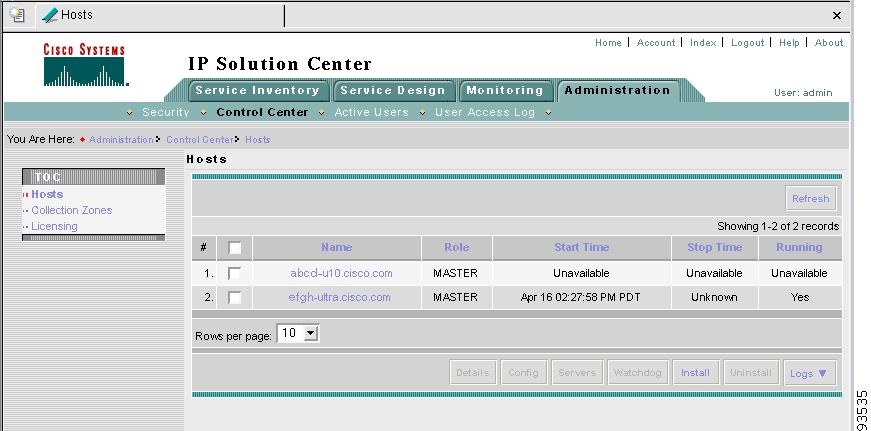The image size is (871, 431).
Task: Open the Logs dropdown button
Action: [809, 373]
